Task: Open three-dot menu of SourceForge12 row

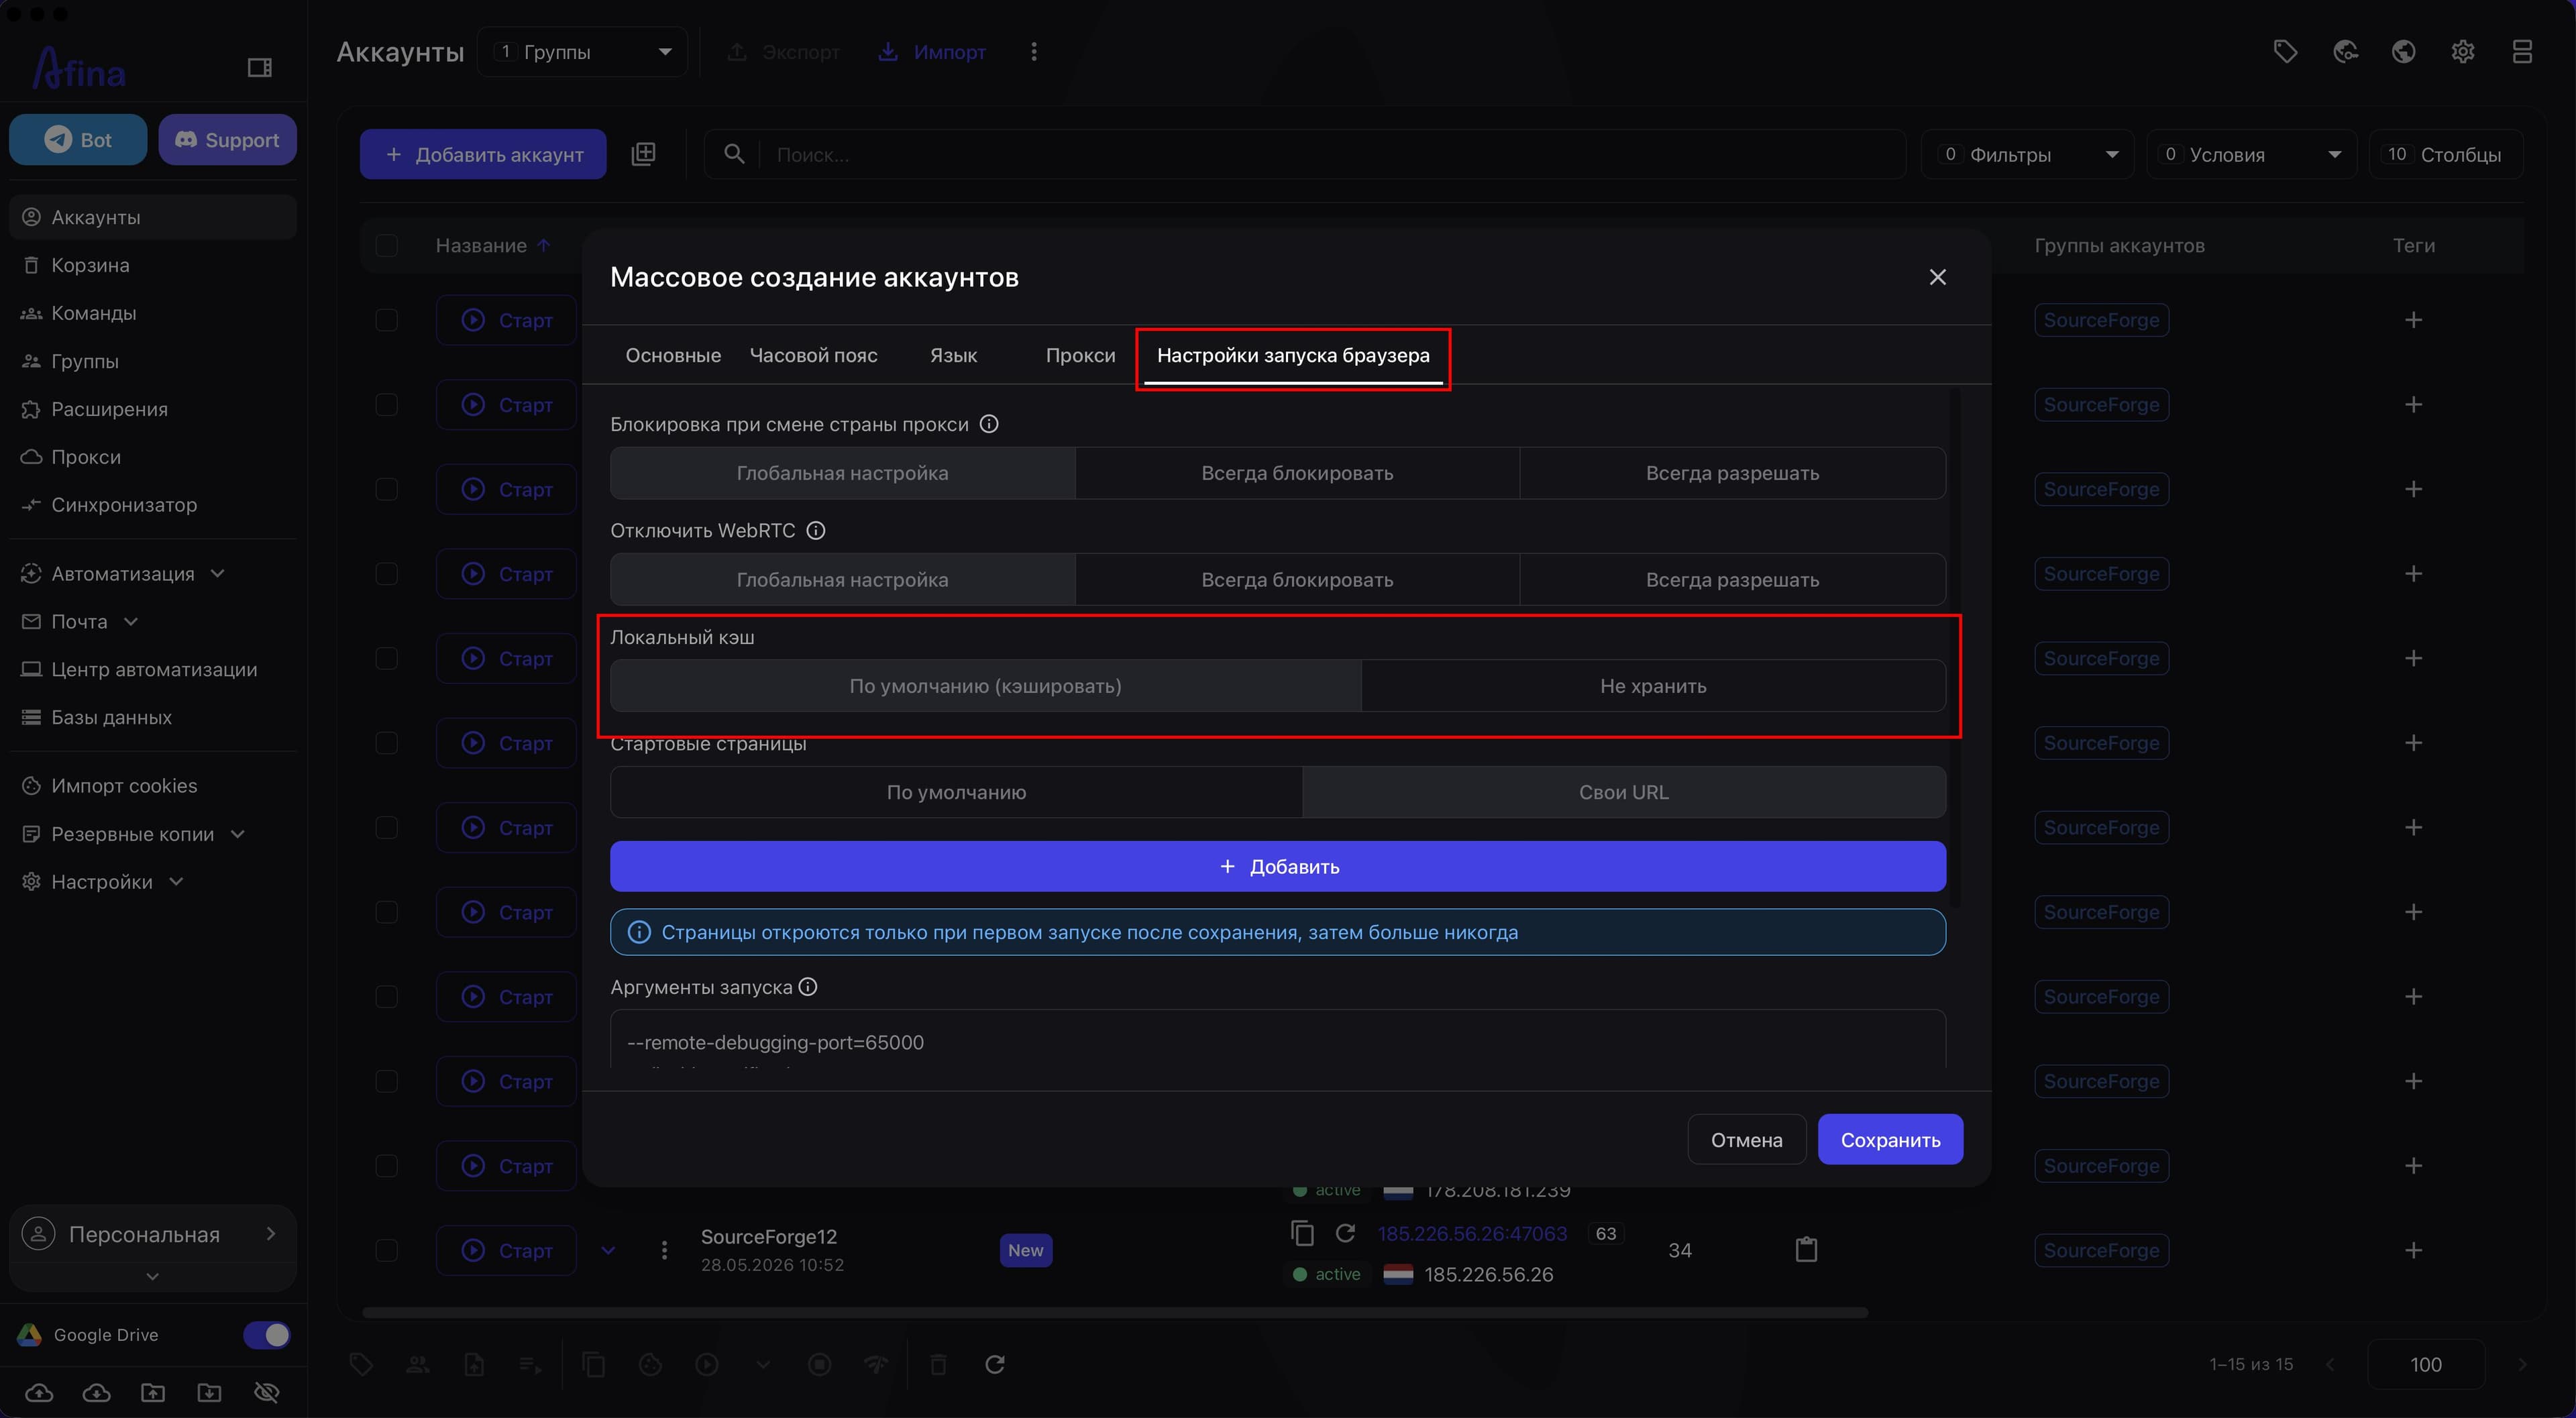Action: (x=664, y=1250)
